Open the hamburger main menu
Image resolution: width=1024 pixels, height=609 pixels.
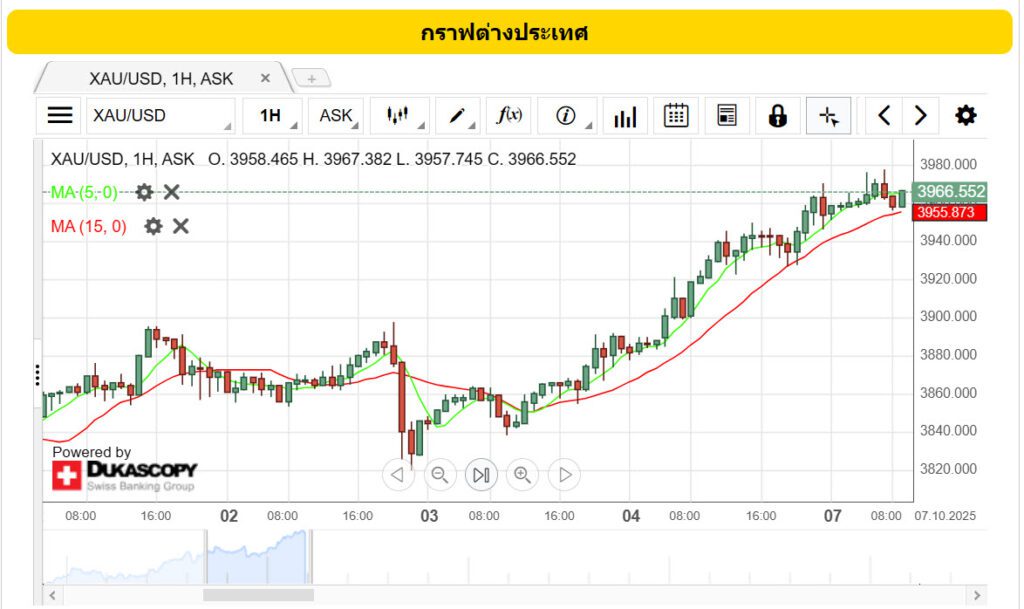(60, 116)
